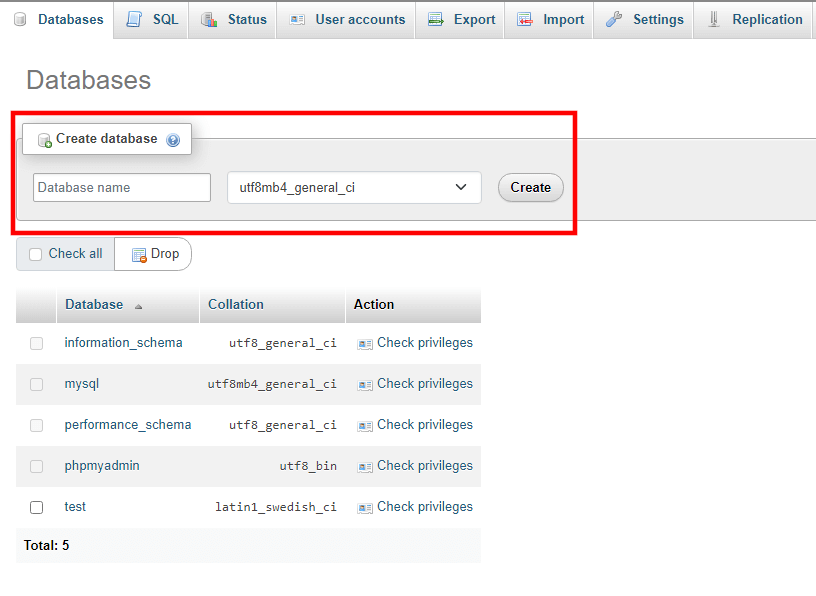
Task: Tick the mysql row checkbox
Action: pyautogui.click(x=36, y=385)
